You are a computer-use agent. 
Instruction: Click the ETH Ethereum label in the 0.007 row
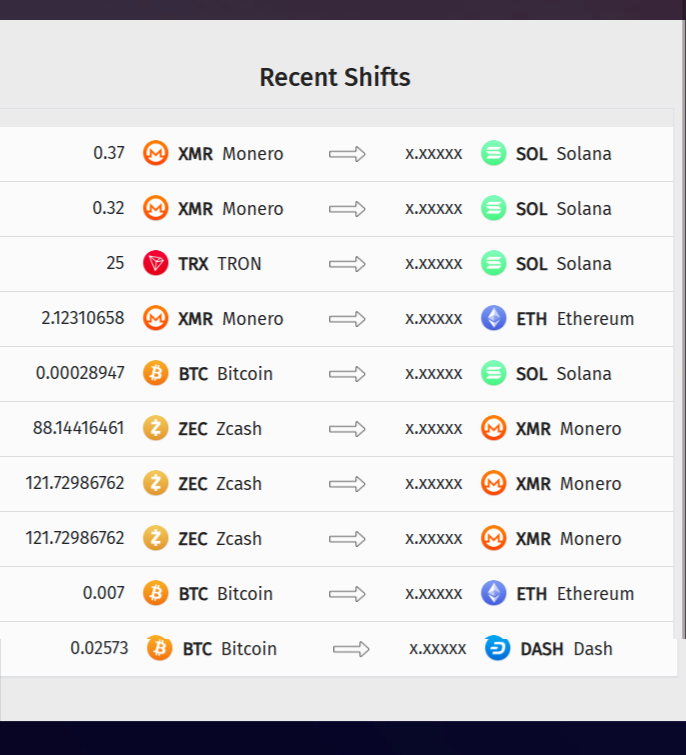[575, 594]
